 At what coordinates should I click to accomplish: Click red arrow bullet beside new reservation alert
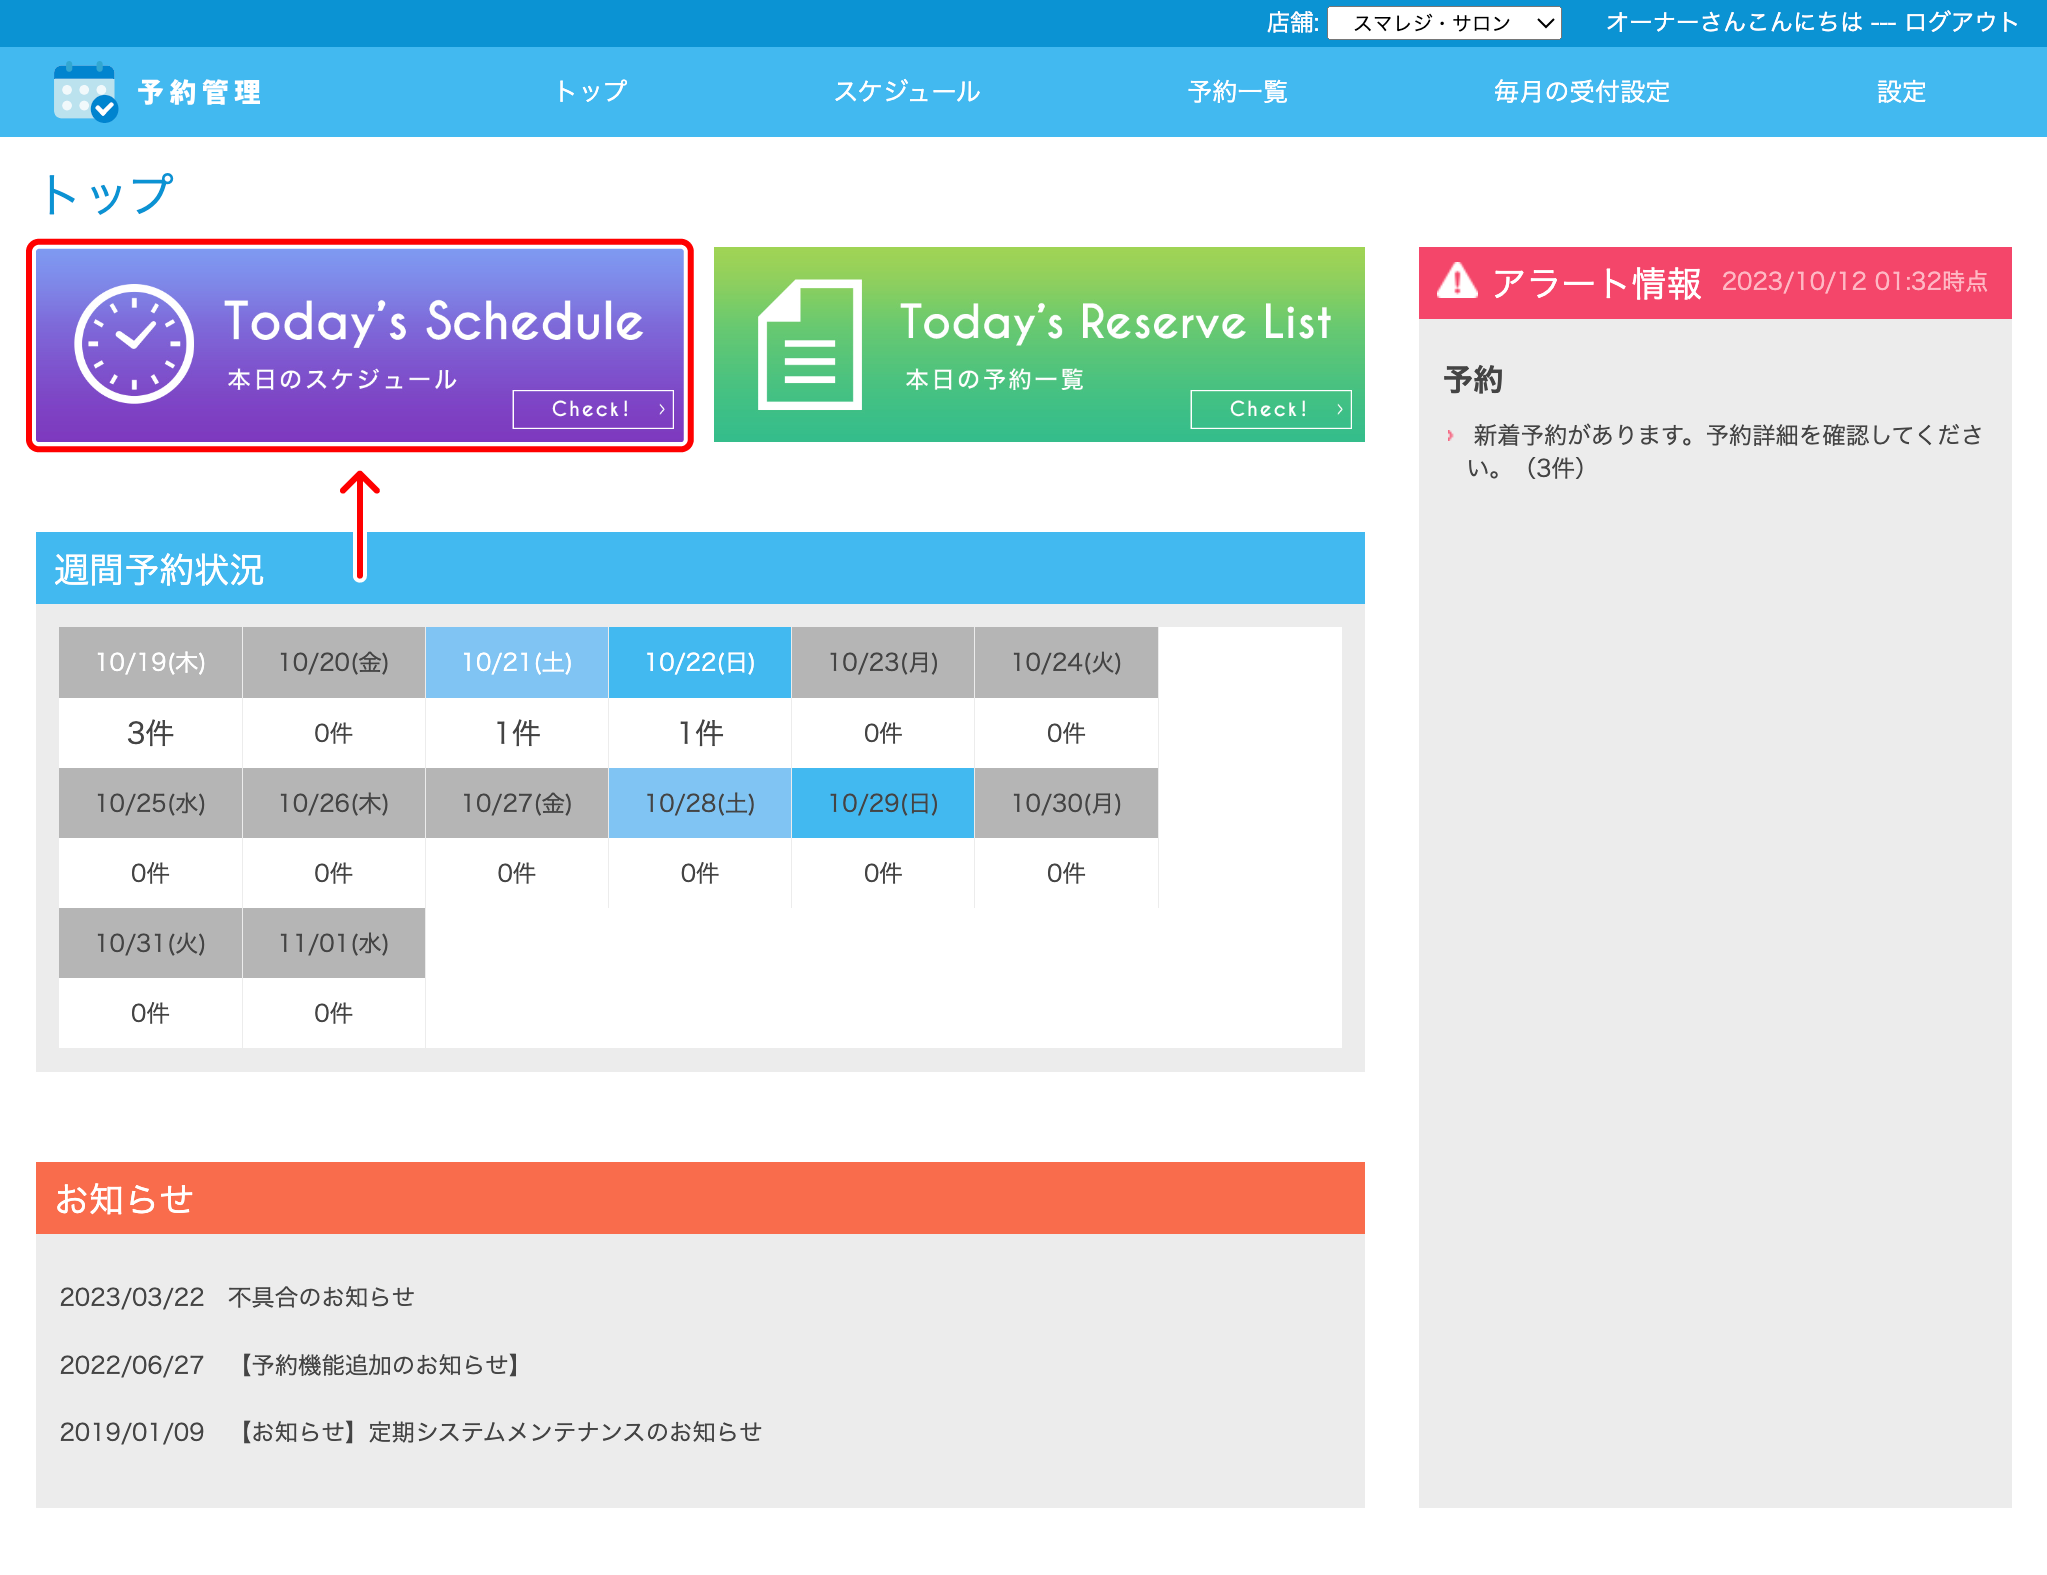pos(1449,435)
